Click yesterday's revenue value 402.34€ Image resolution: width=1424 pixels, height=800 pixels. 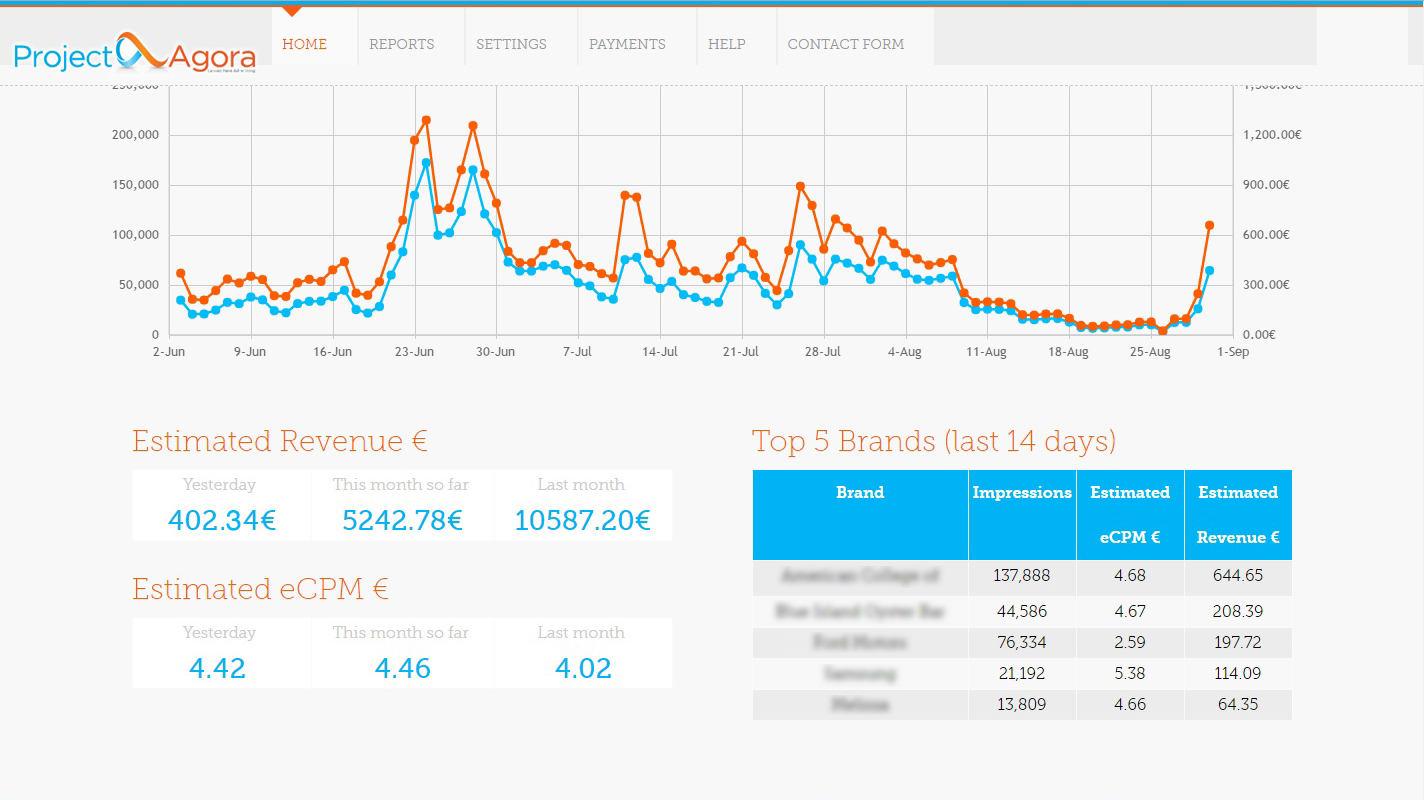(x=221, y=521)
